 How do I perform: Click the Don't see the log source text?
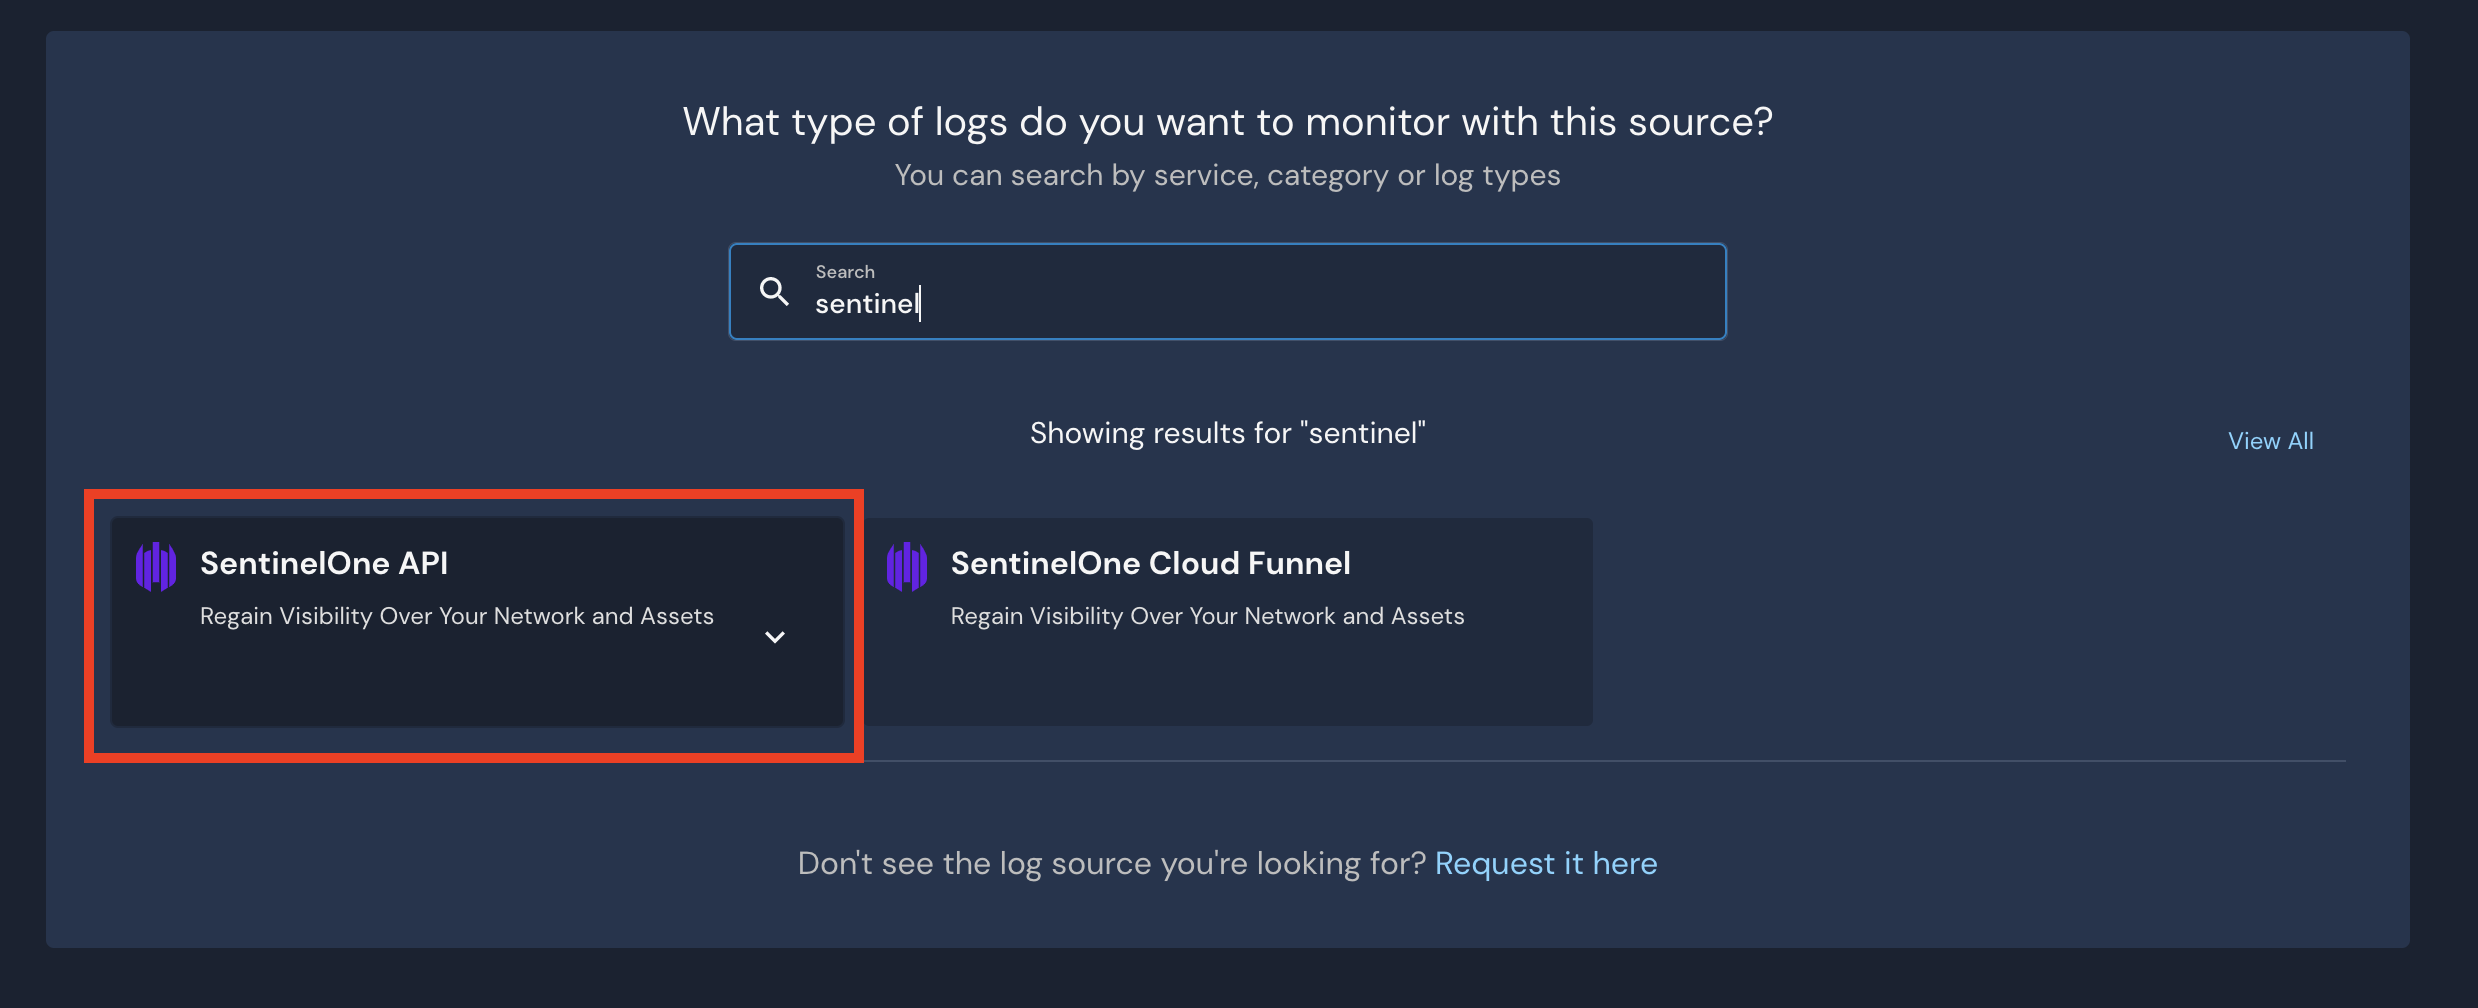point(1110,863)
